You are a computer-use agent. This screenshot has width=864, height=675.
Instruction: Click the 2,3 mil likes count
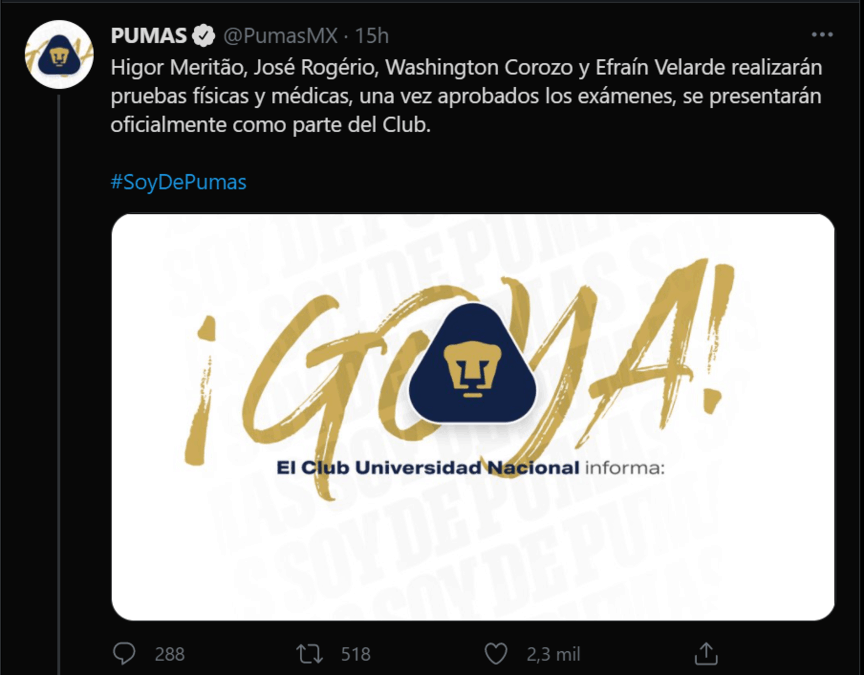click(x=553, y=654)
